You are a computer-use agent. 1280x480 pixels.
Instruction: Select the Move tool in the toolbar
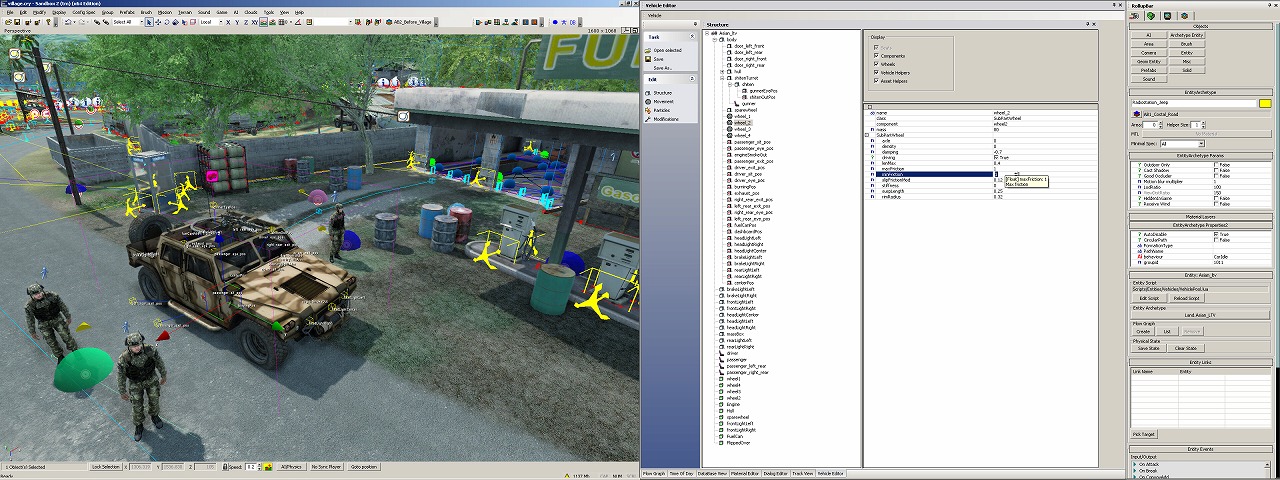point(157,21)
